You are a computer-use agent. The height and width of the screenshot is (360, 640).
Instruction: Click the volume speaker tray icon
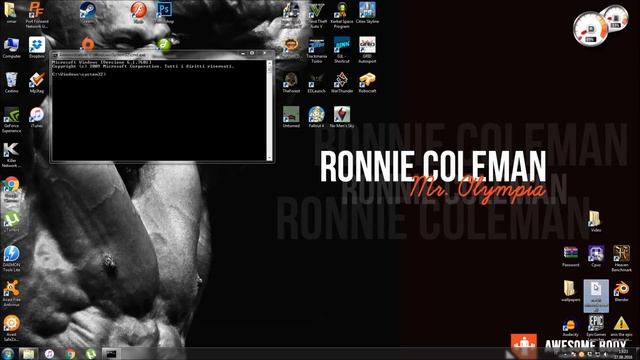(606, 354)
